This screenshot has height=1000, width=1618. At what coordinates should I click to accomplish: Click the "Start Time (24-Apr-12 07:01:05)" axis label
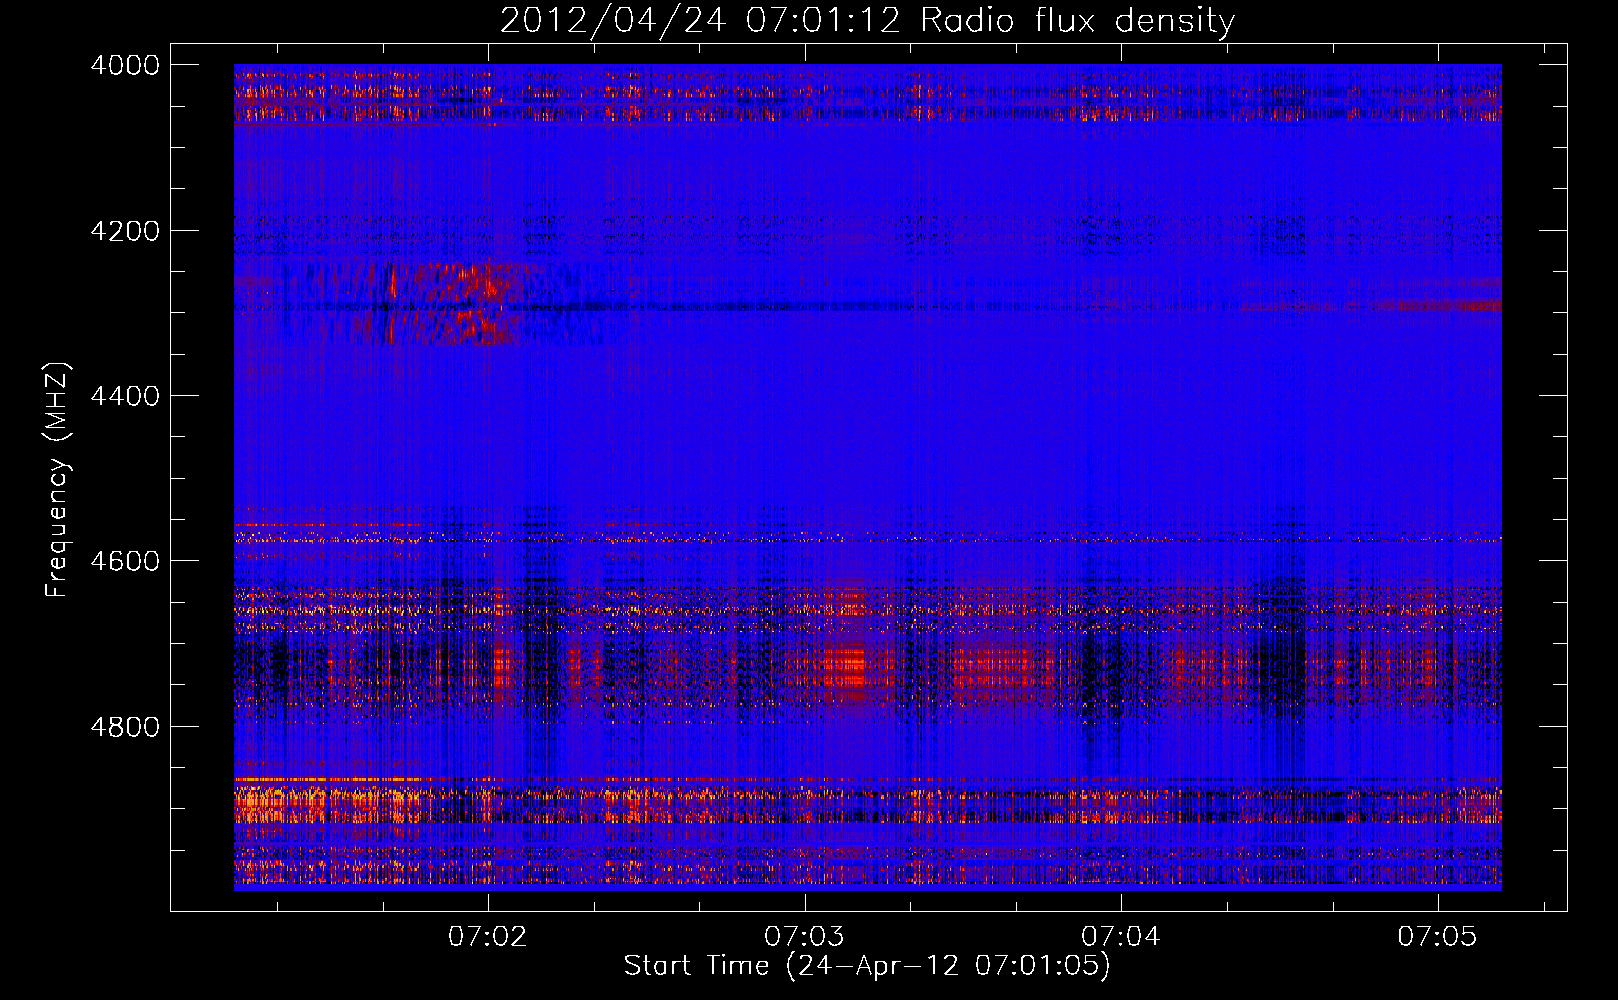click(867, 966)
